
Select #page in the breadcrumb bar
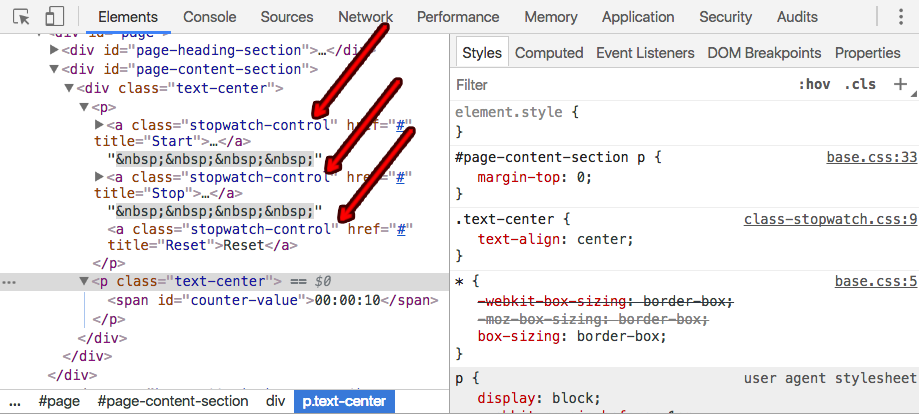point(59,402)
